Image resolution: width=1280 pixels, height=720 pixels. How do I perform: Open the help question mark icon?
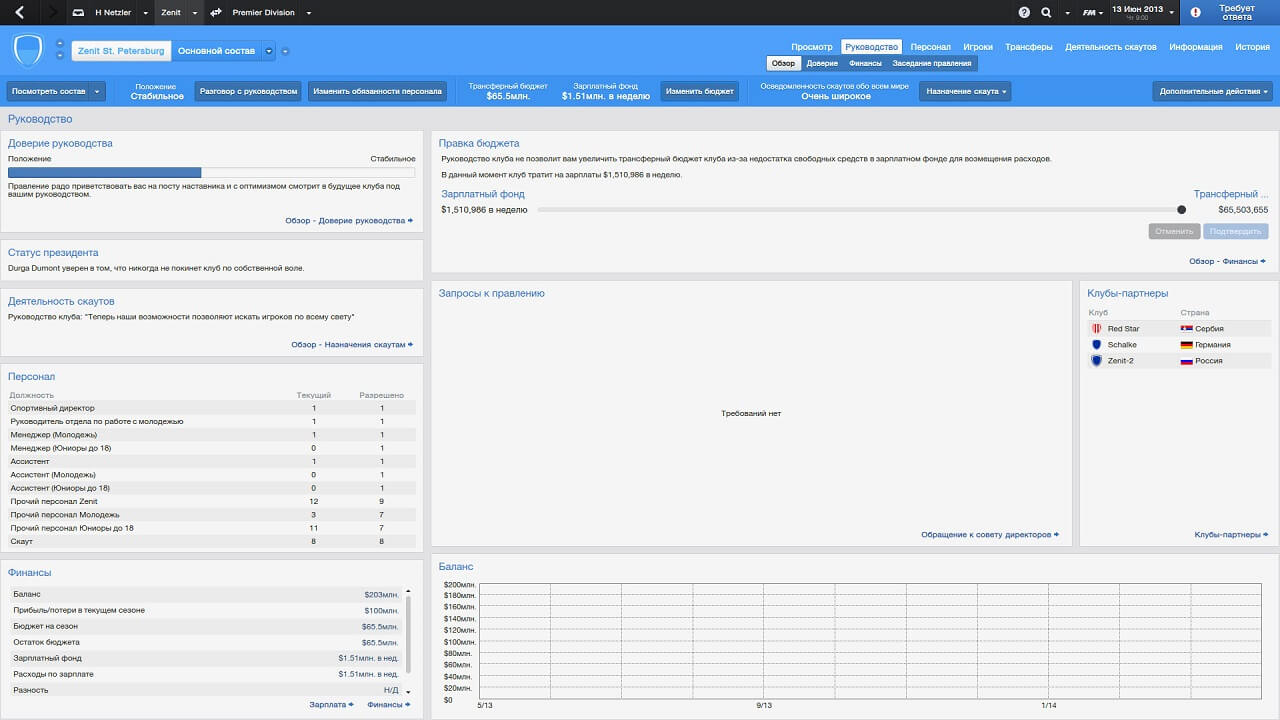pos(1024,13)
